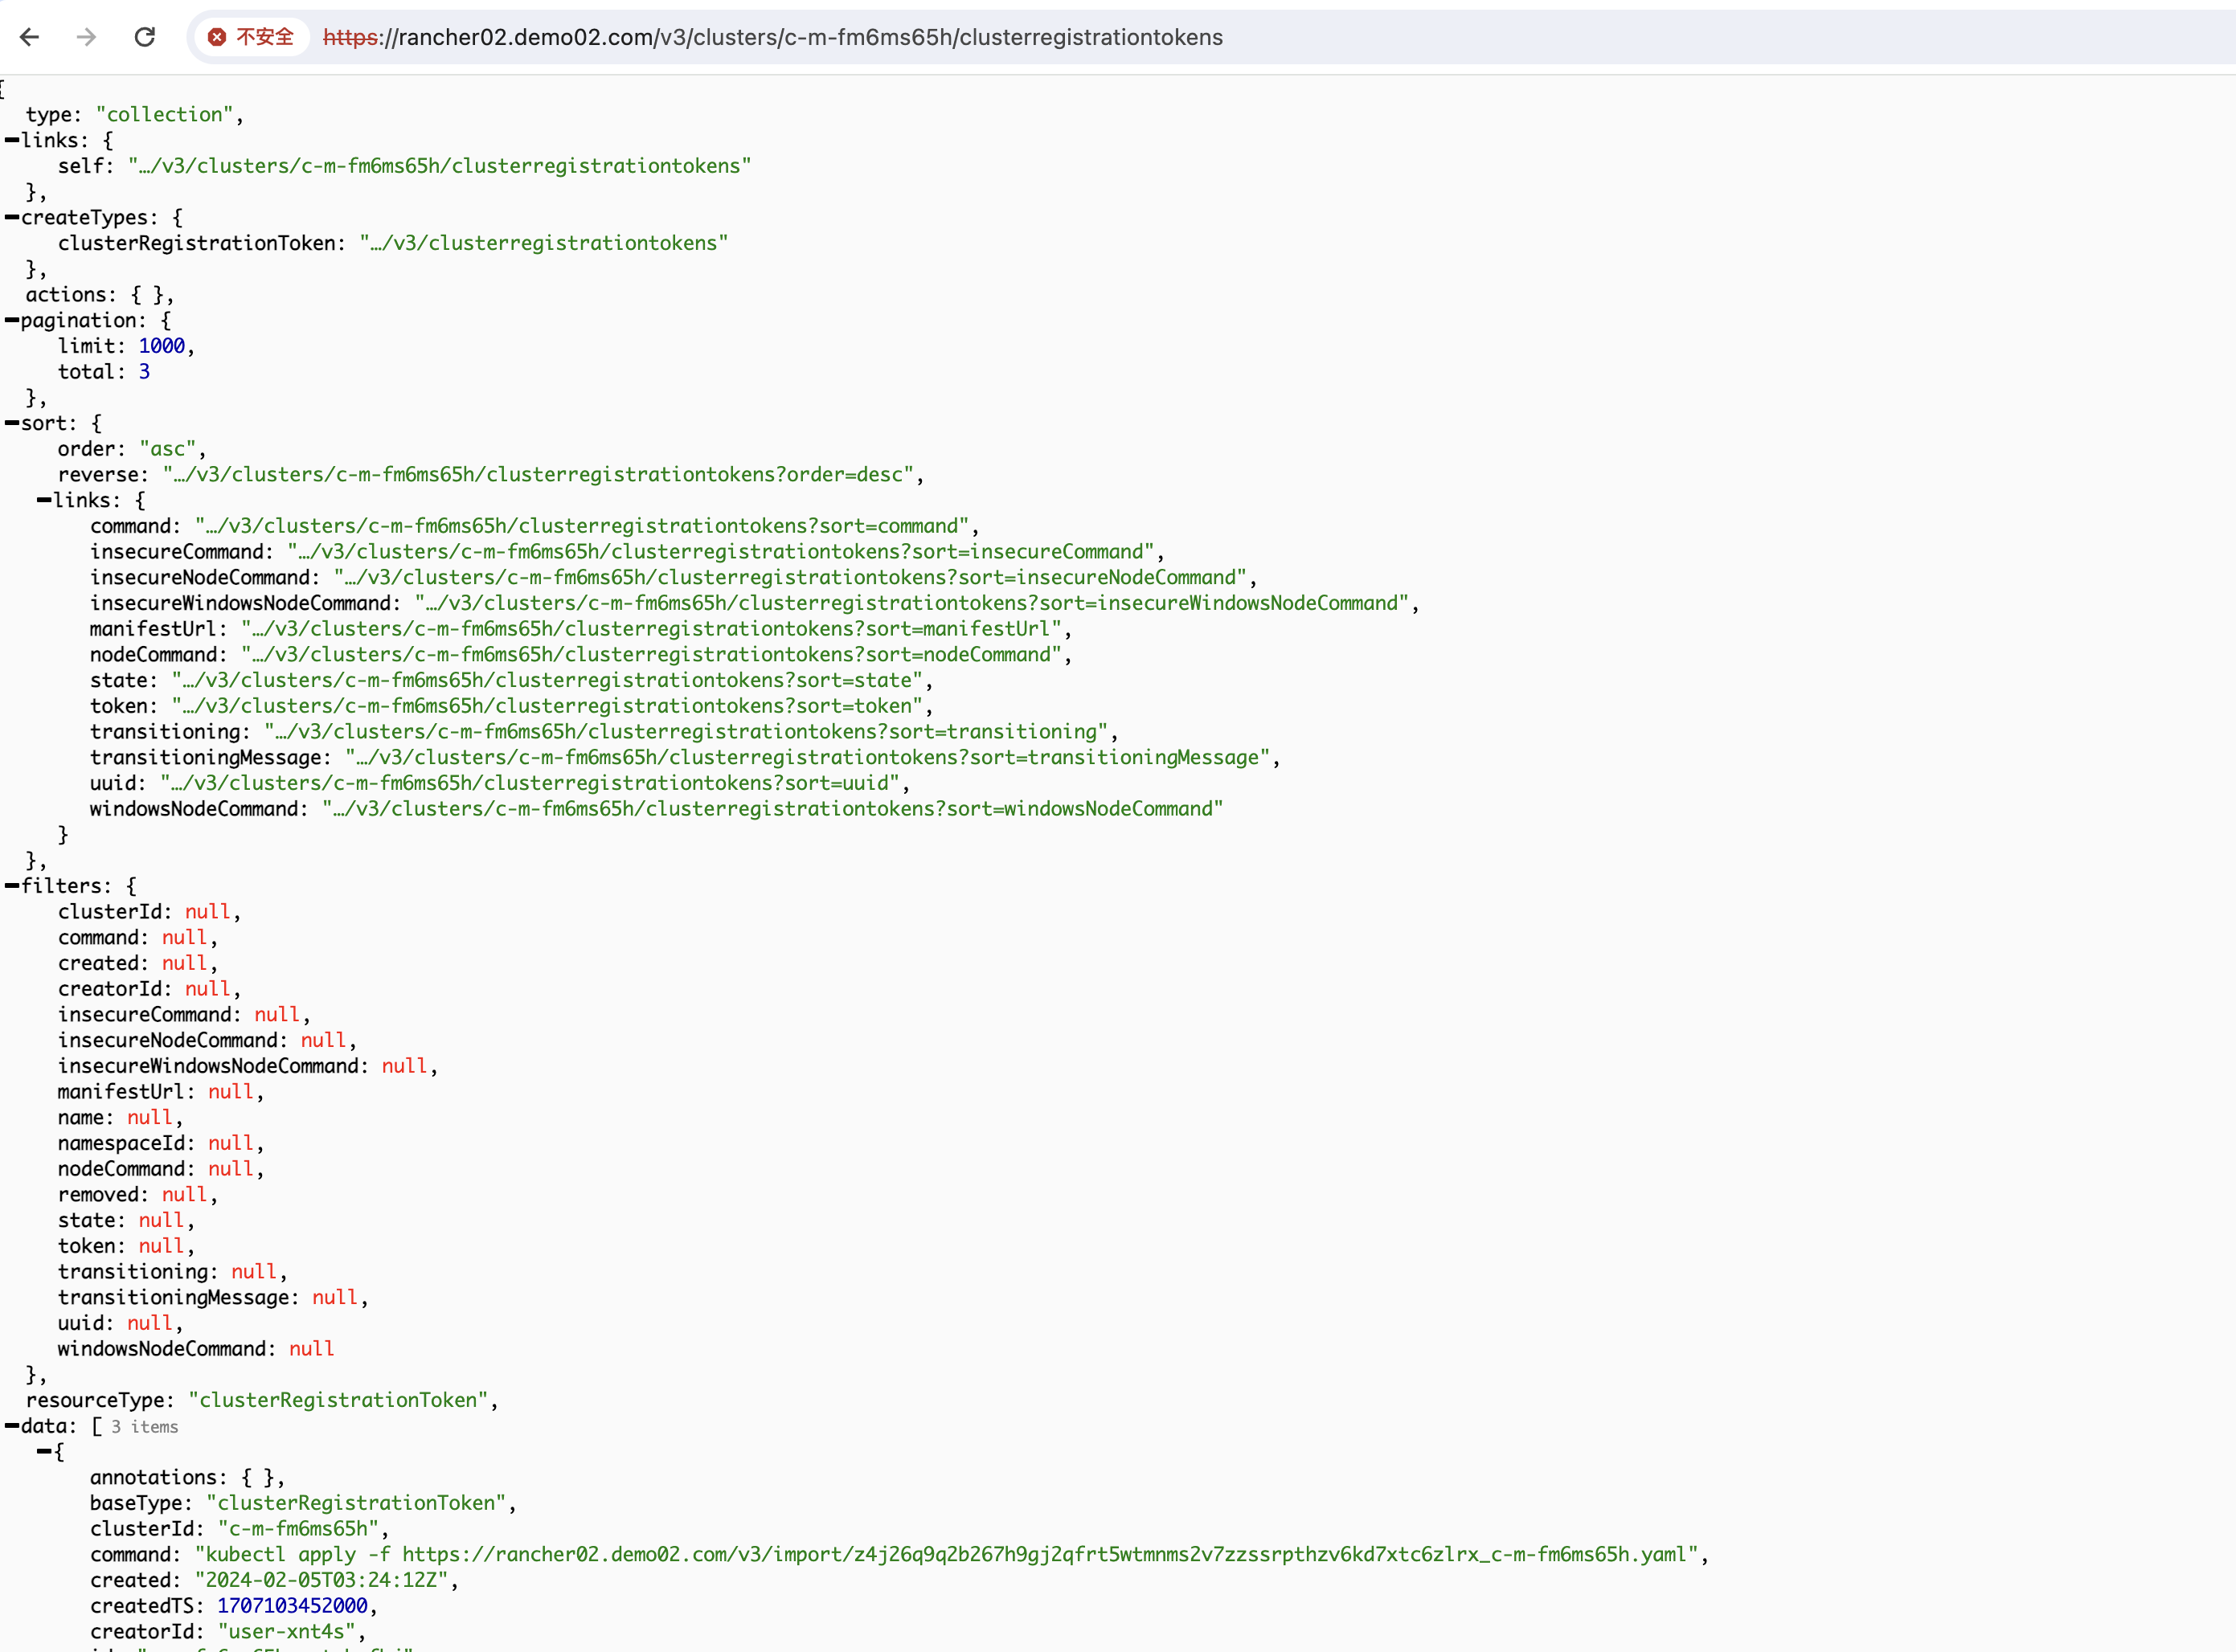Viewport: 2236px width, 1652px height.
Task: Click the clusterId value "c-m-fm6ms65h"
Action: click(298, 1529)
